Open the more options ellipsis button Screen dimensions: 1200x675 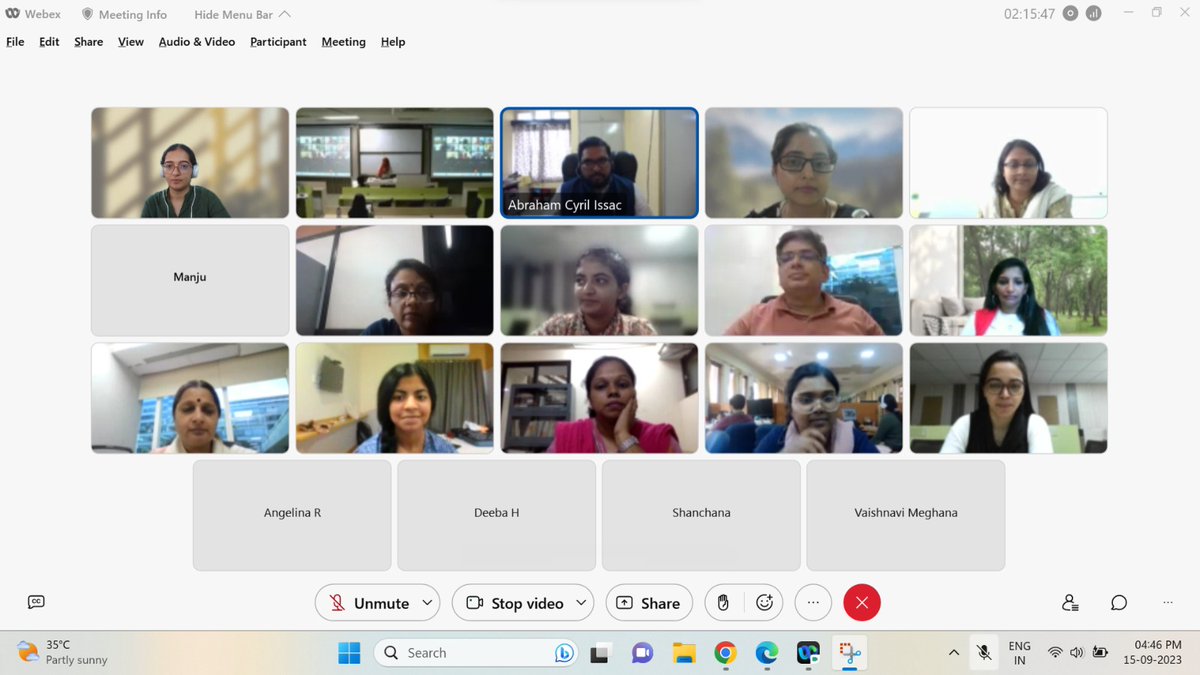click(x=813, y=603)
